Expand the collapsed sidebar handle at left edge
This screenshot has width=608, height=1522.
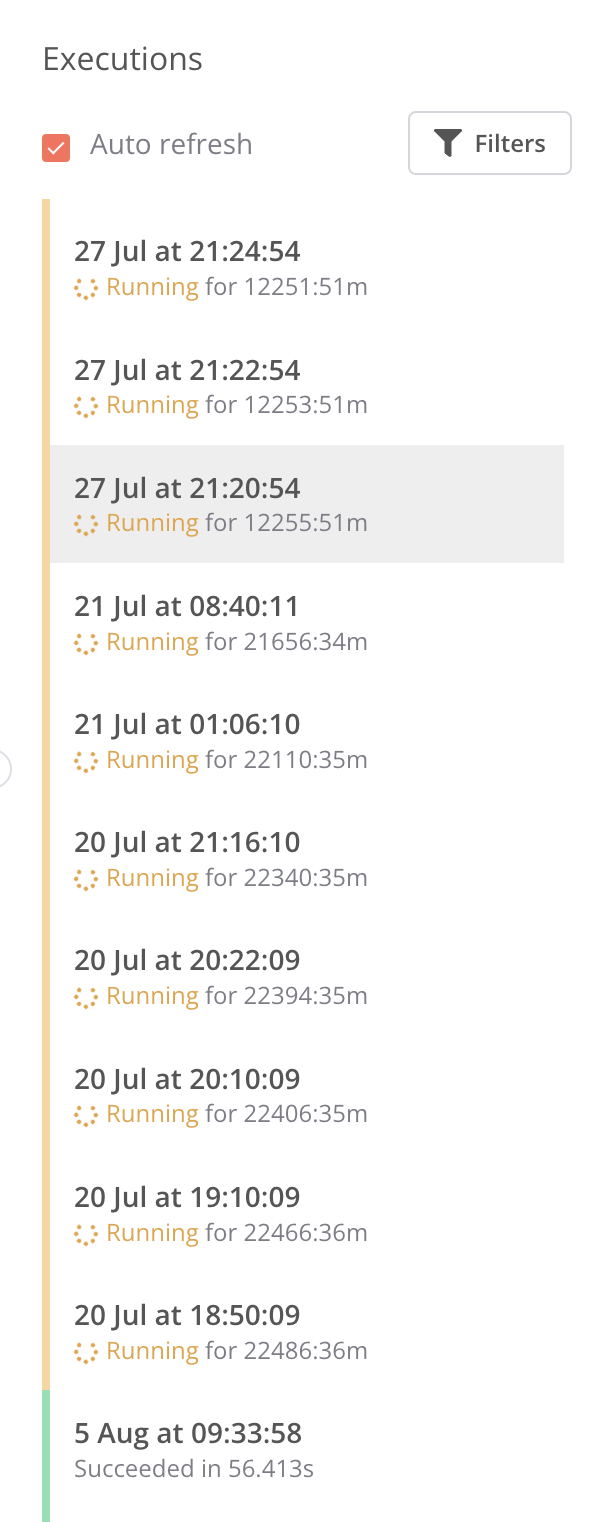pyautogui.click(x=4, y=769)
